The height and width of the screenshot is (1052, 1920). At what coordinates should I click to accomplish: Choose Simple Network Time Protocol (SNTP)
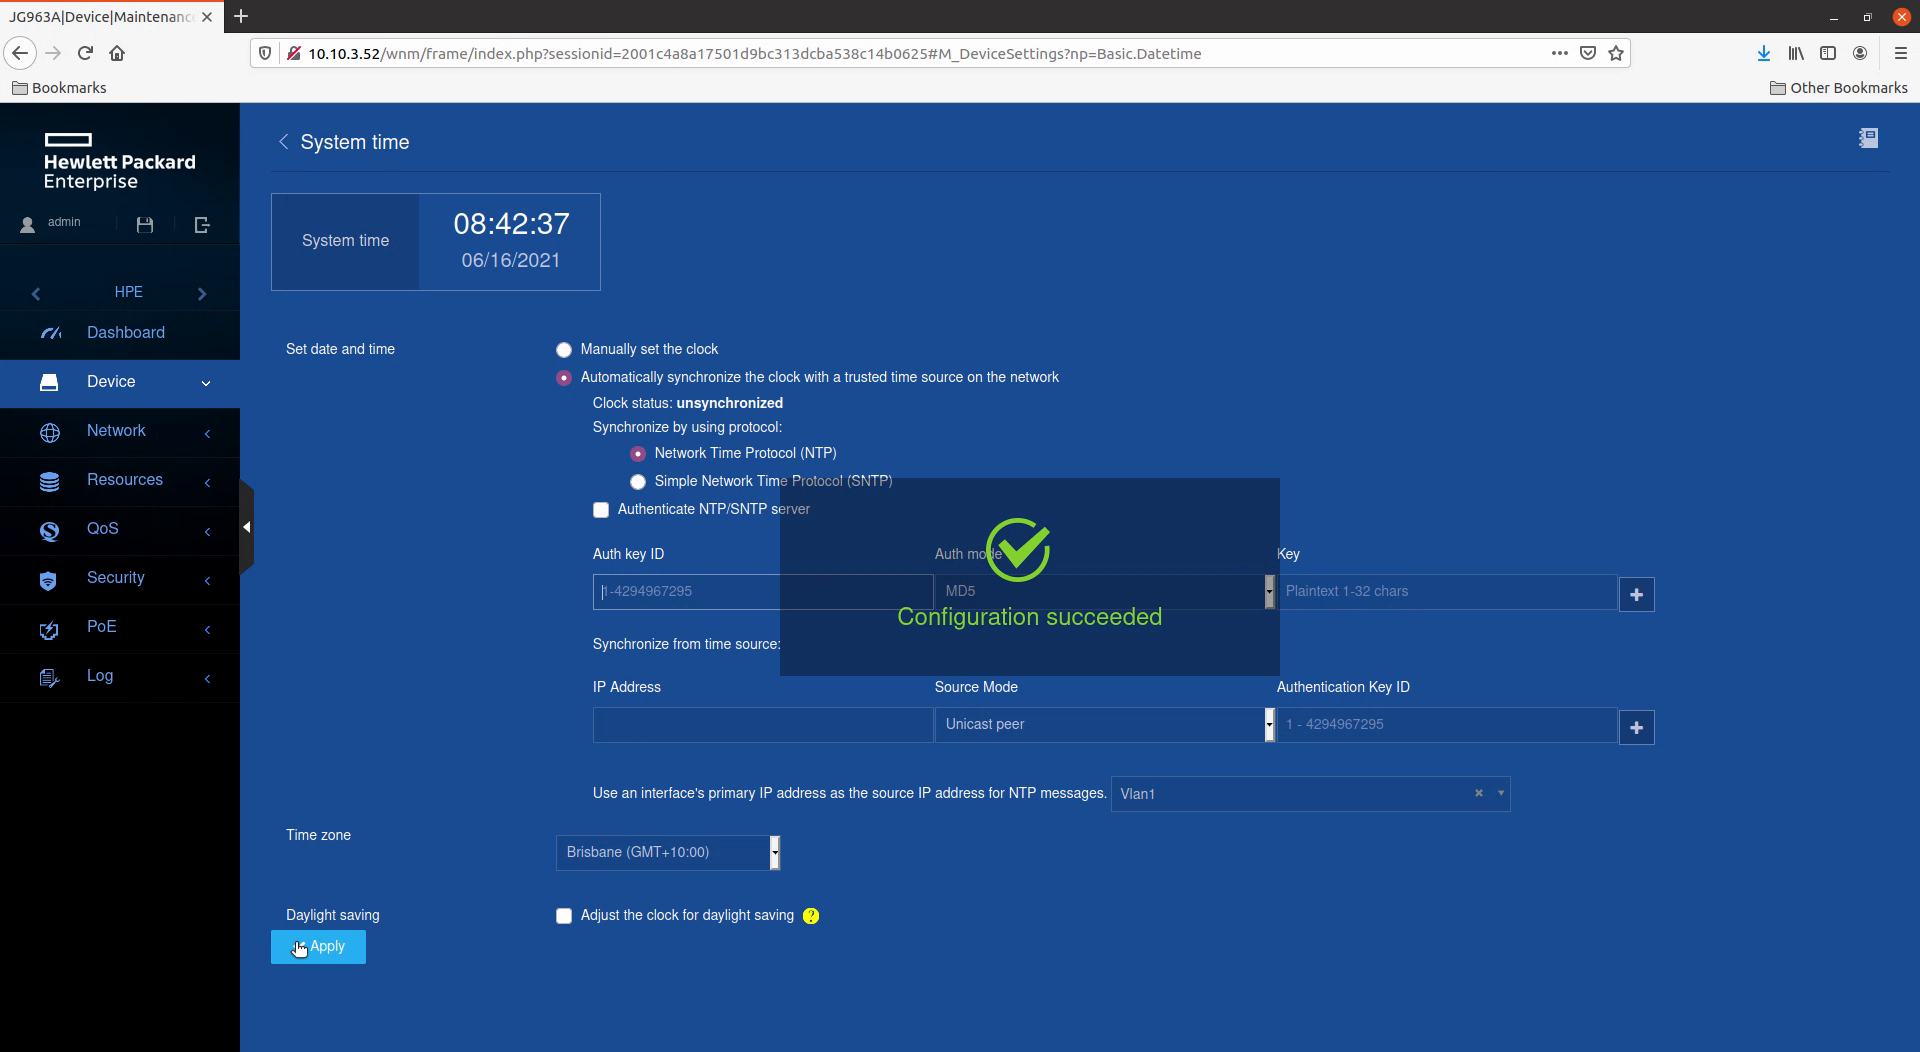pos(638,482)
